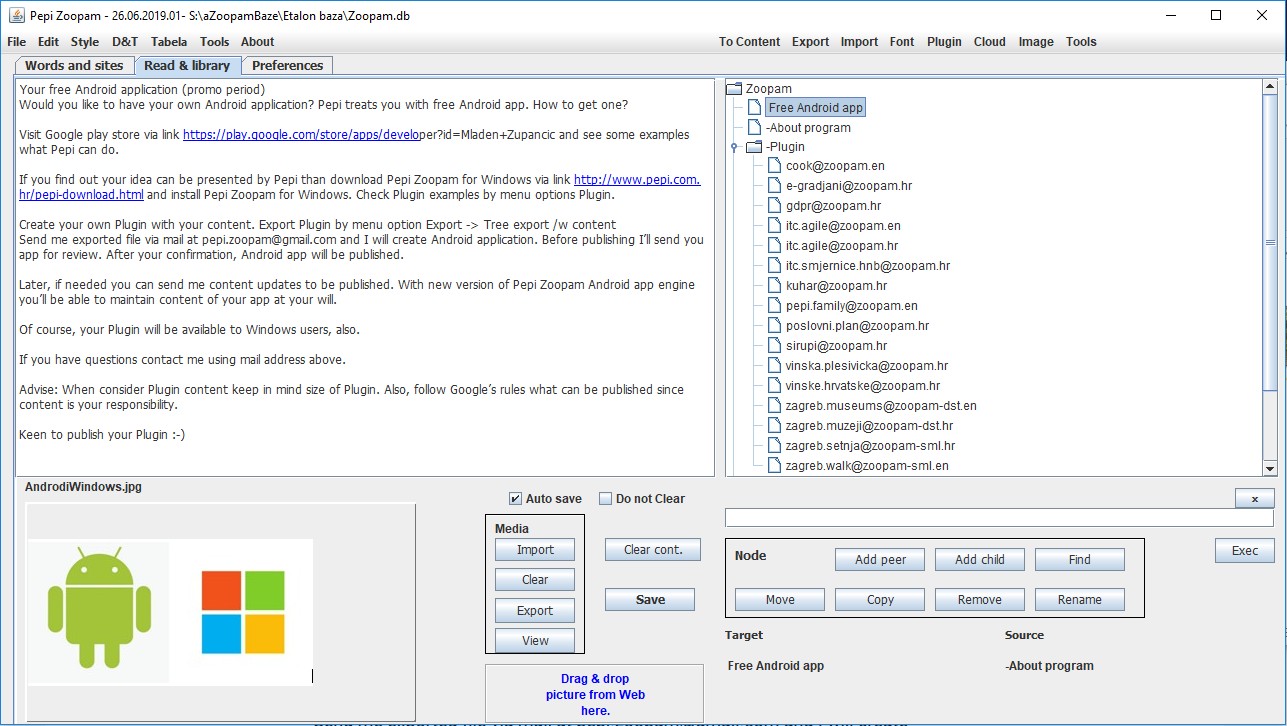Uncheck the Auto save checkbox

click(515, 499)
